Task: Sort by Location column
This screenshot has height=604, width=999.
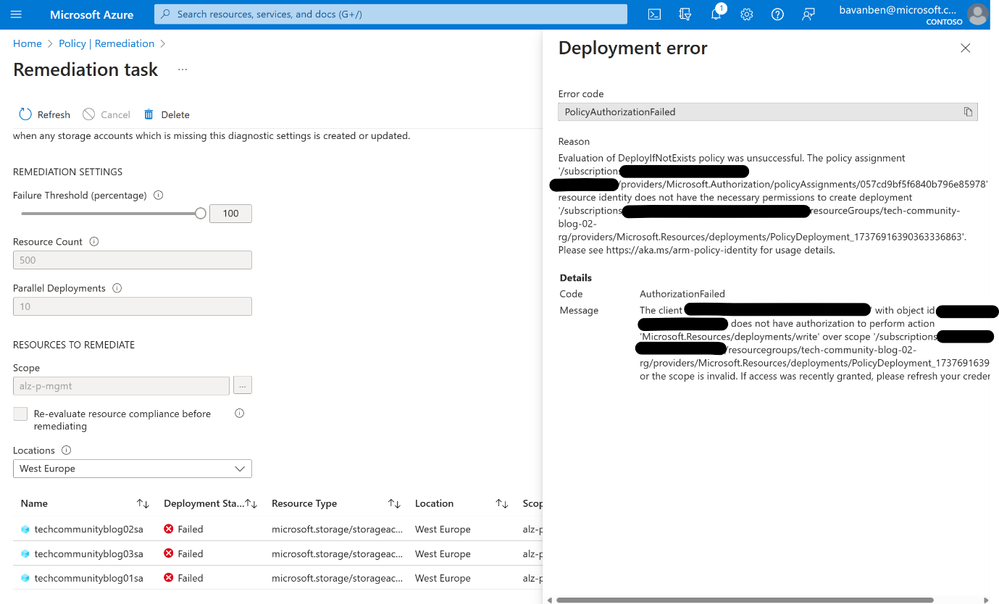Action: coord(502,504)
